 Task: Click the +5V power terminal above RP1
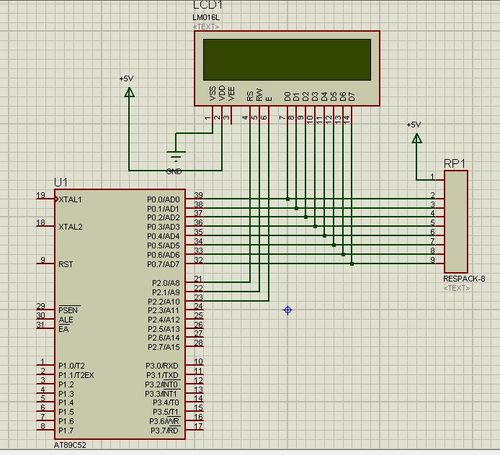[417, 138]
